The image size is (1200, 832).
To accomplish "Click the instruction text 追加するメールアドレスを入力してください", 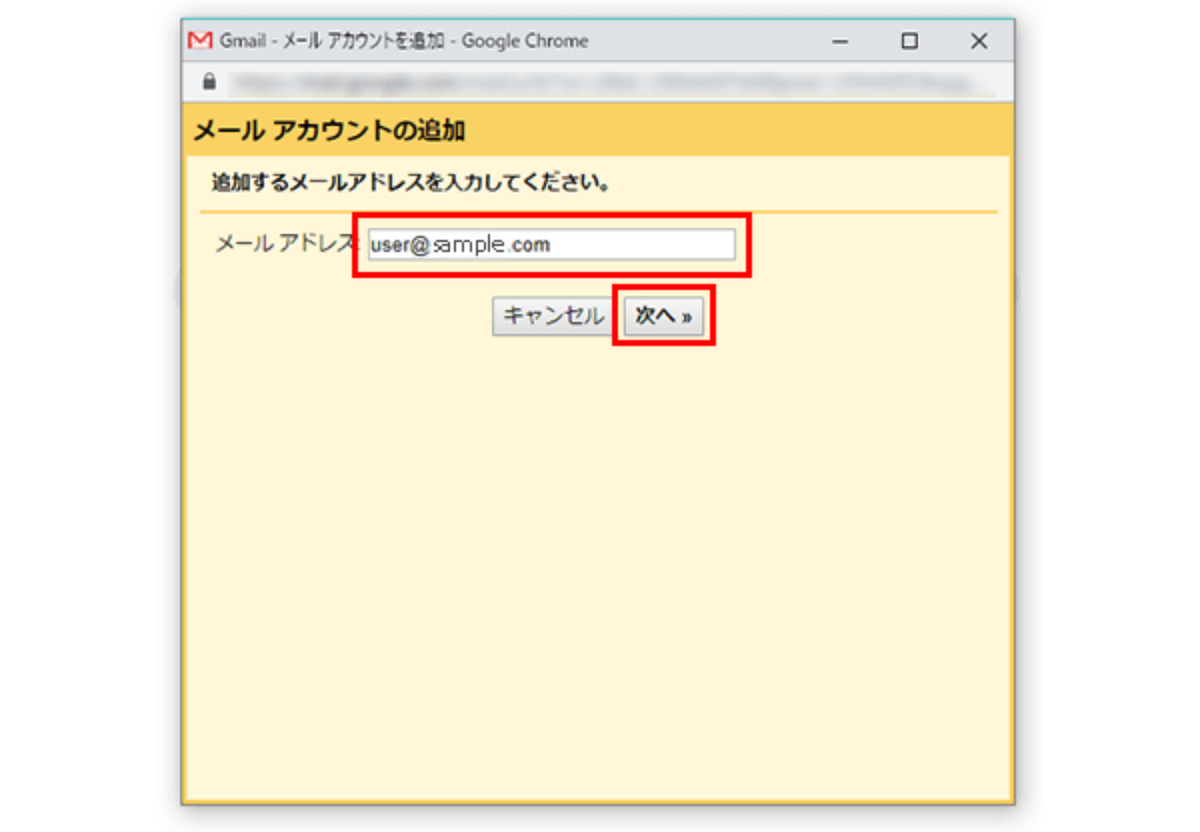I will [411, 184].
